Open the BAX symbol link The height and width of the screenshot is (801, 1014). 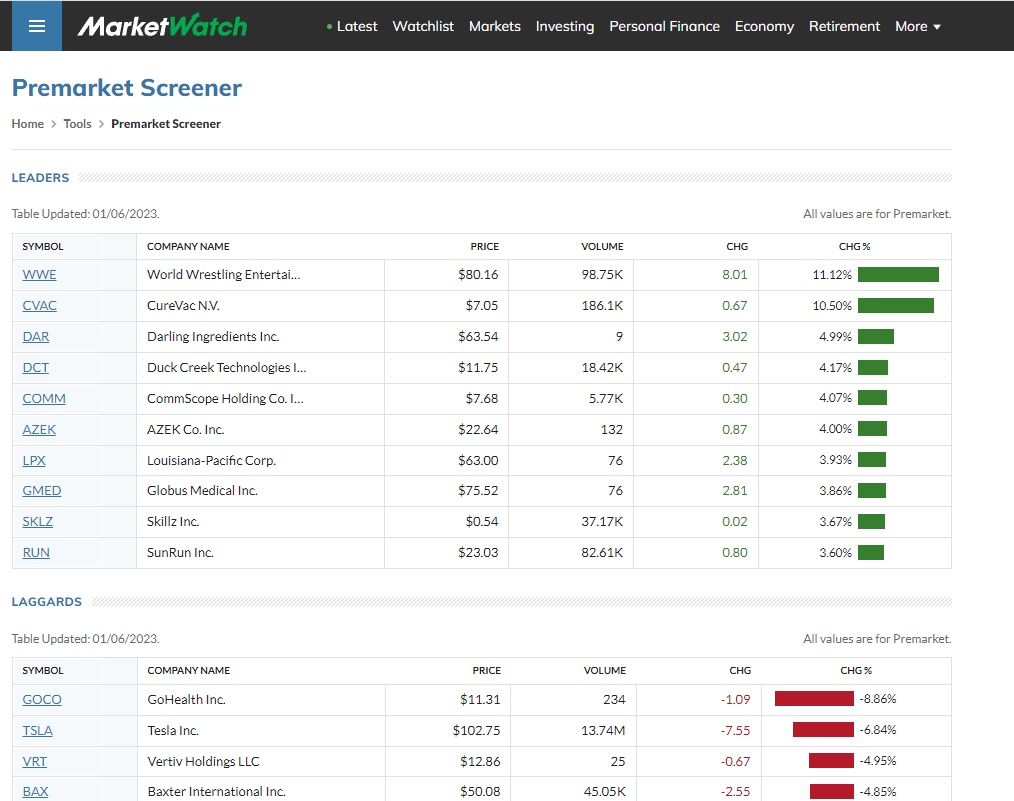[x=36, y=792]
